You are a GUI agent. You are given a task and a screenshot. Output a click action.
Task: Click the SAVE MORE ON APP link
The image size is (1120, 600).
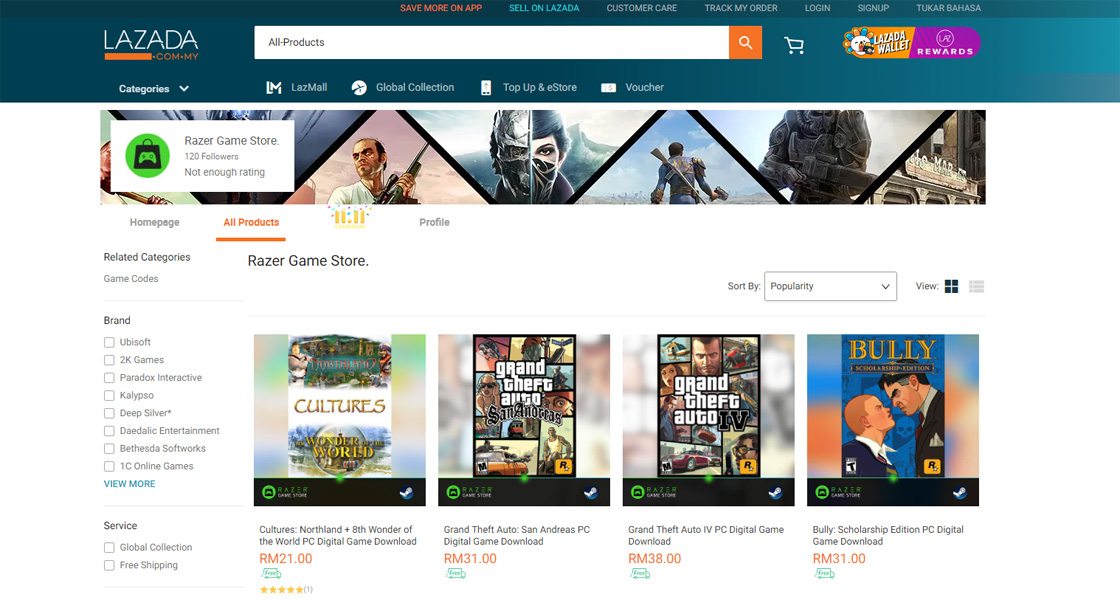[x=441, y=9]
